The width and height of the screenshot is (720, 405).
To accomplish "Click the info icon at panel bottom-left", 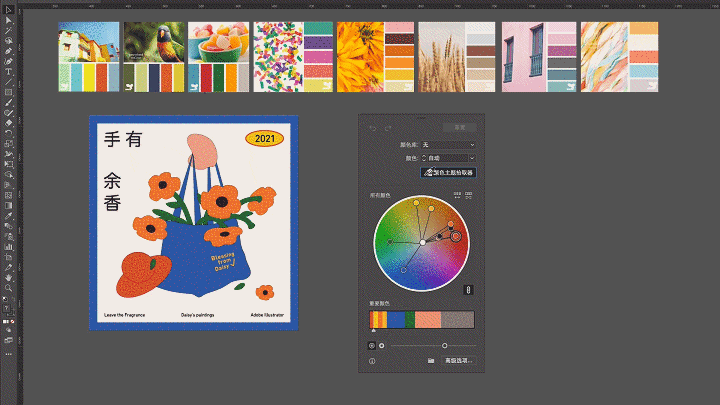I will pos(372,360).
